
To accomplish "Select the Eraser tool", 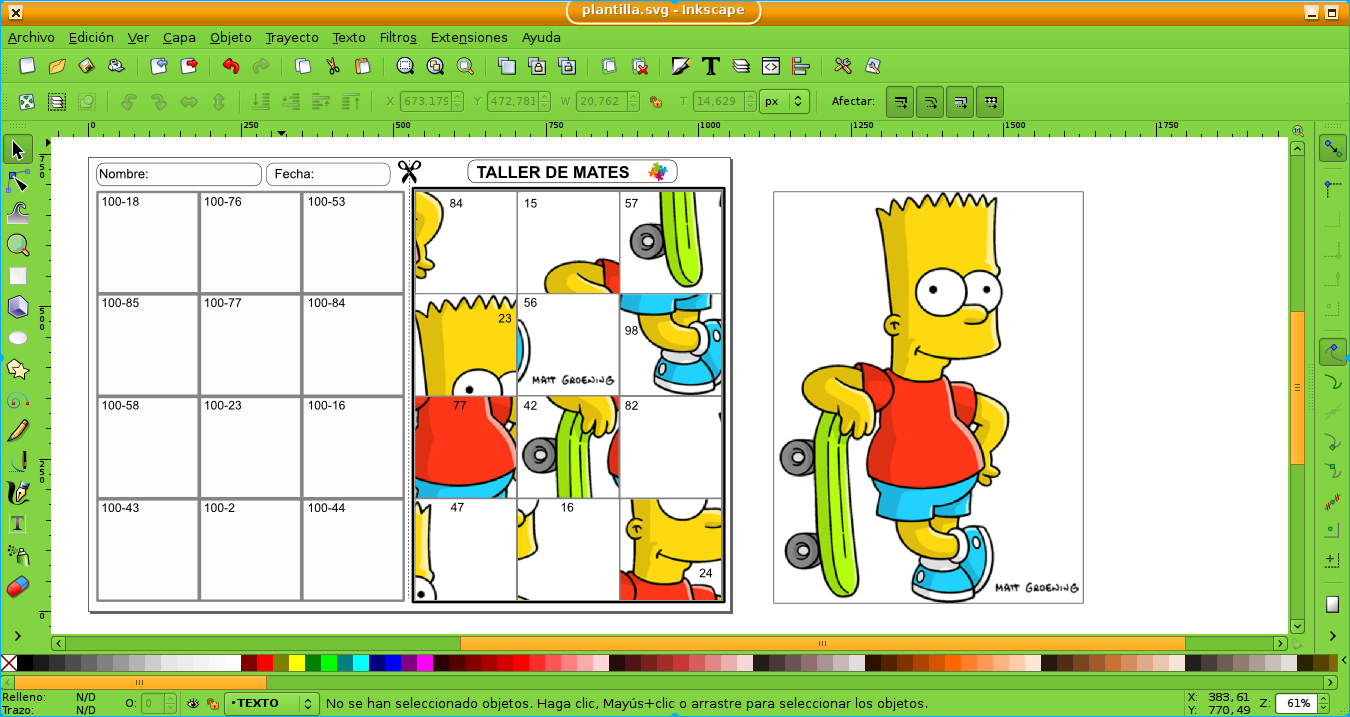I will pos(17,586).
